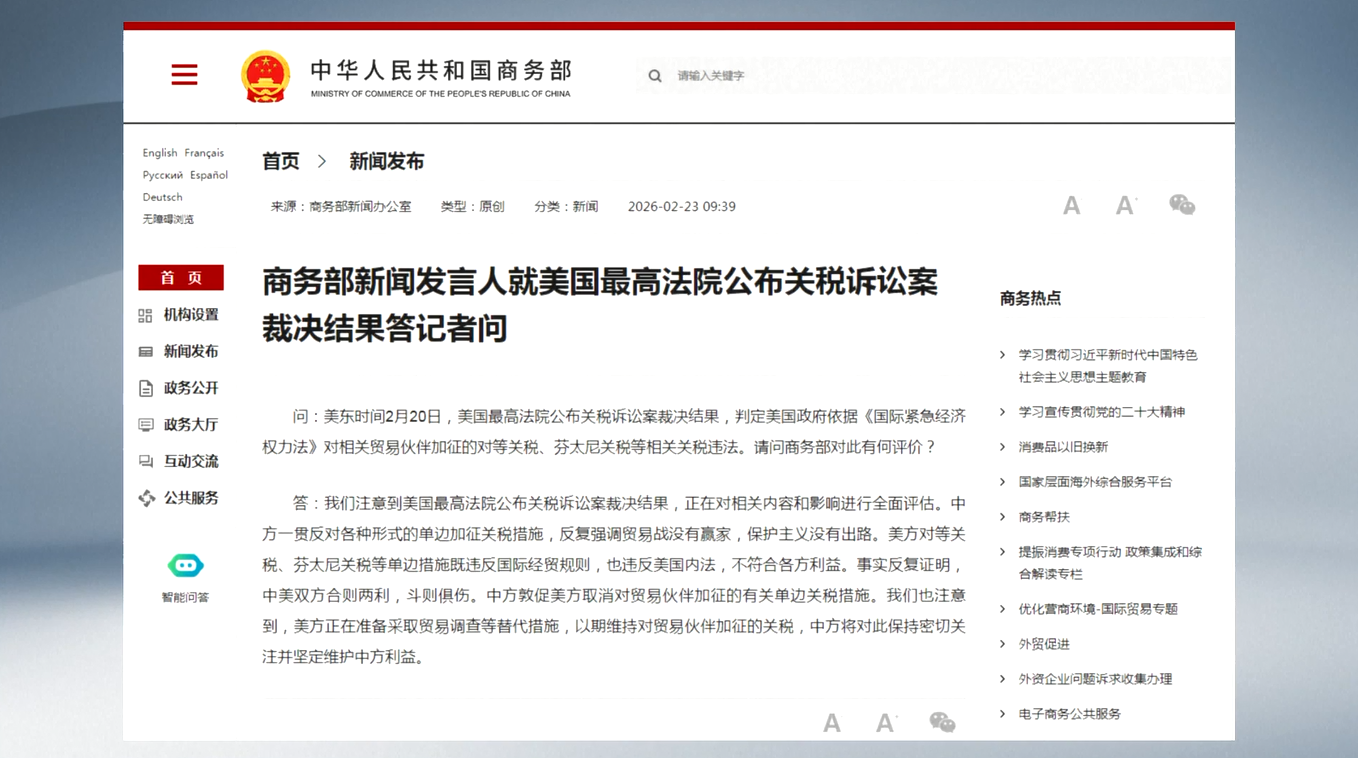Click the bottom increase font size icon
Screen dimensions: 1358x758
click(886, 723)
